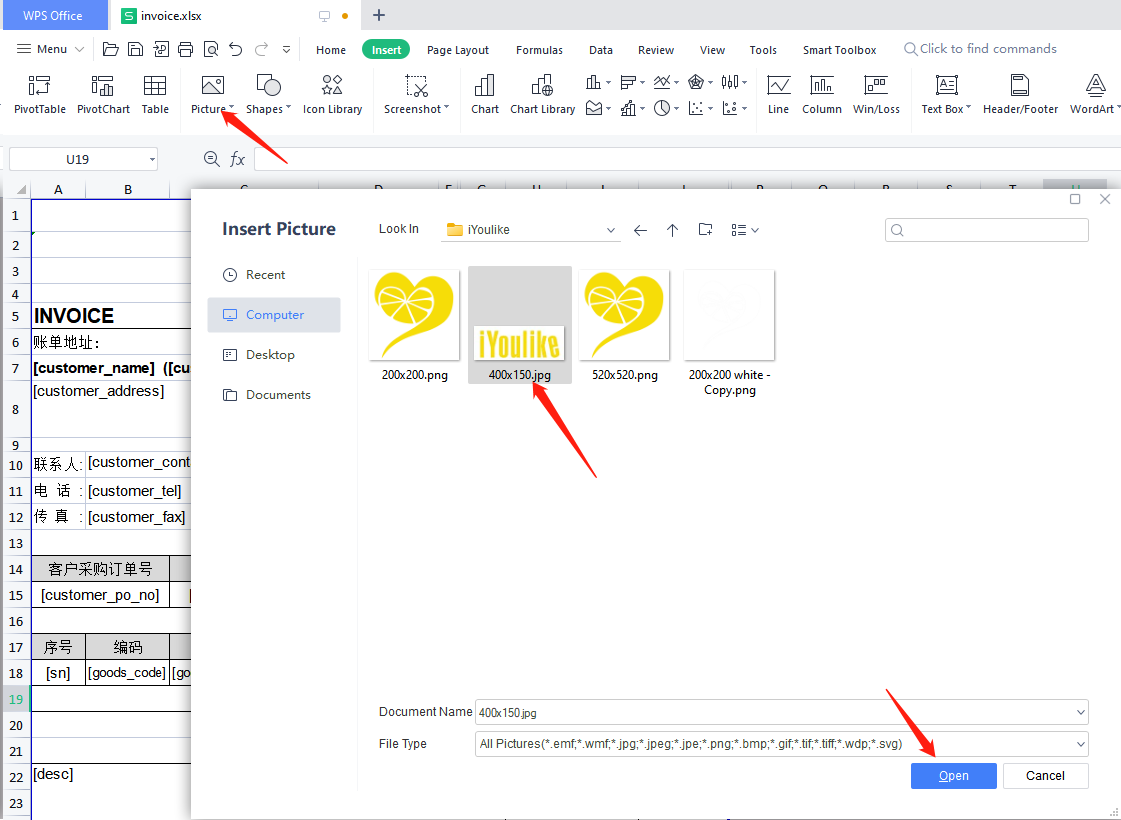Click the Header/Footer icon

tap(1020, 87)
